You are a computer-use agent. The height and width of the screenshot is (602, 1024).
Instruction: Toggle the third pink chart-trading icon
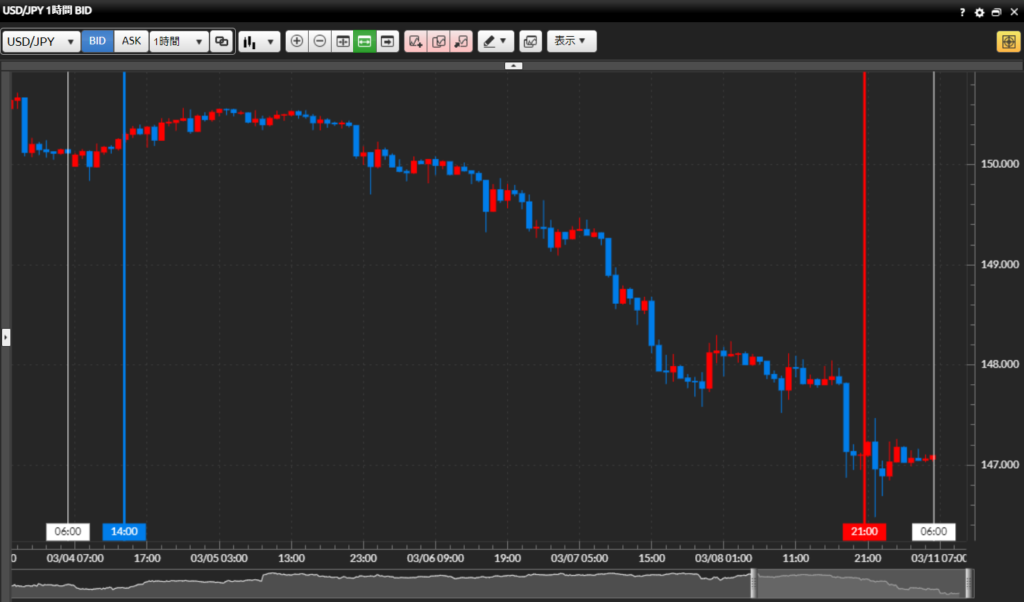point(461,42)
